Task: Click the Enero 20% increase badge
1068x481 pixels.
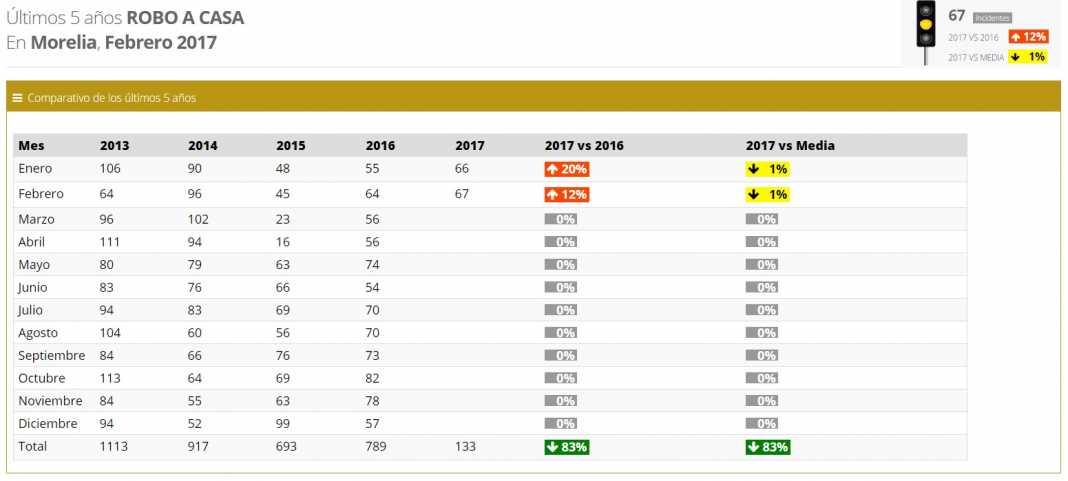Action: [566, 169]
